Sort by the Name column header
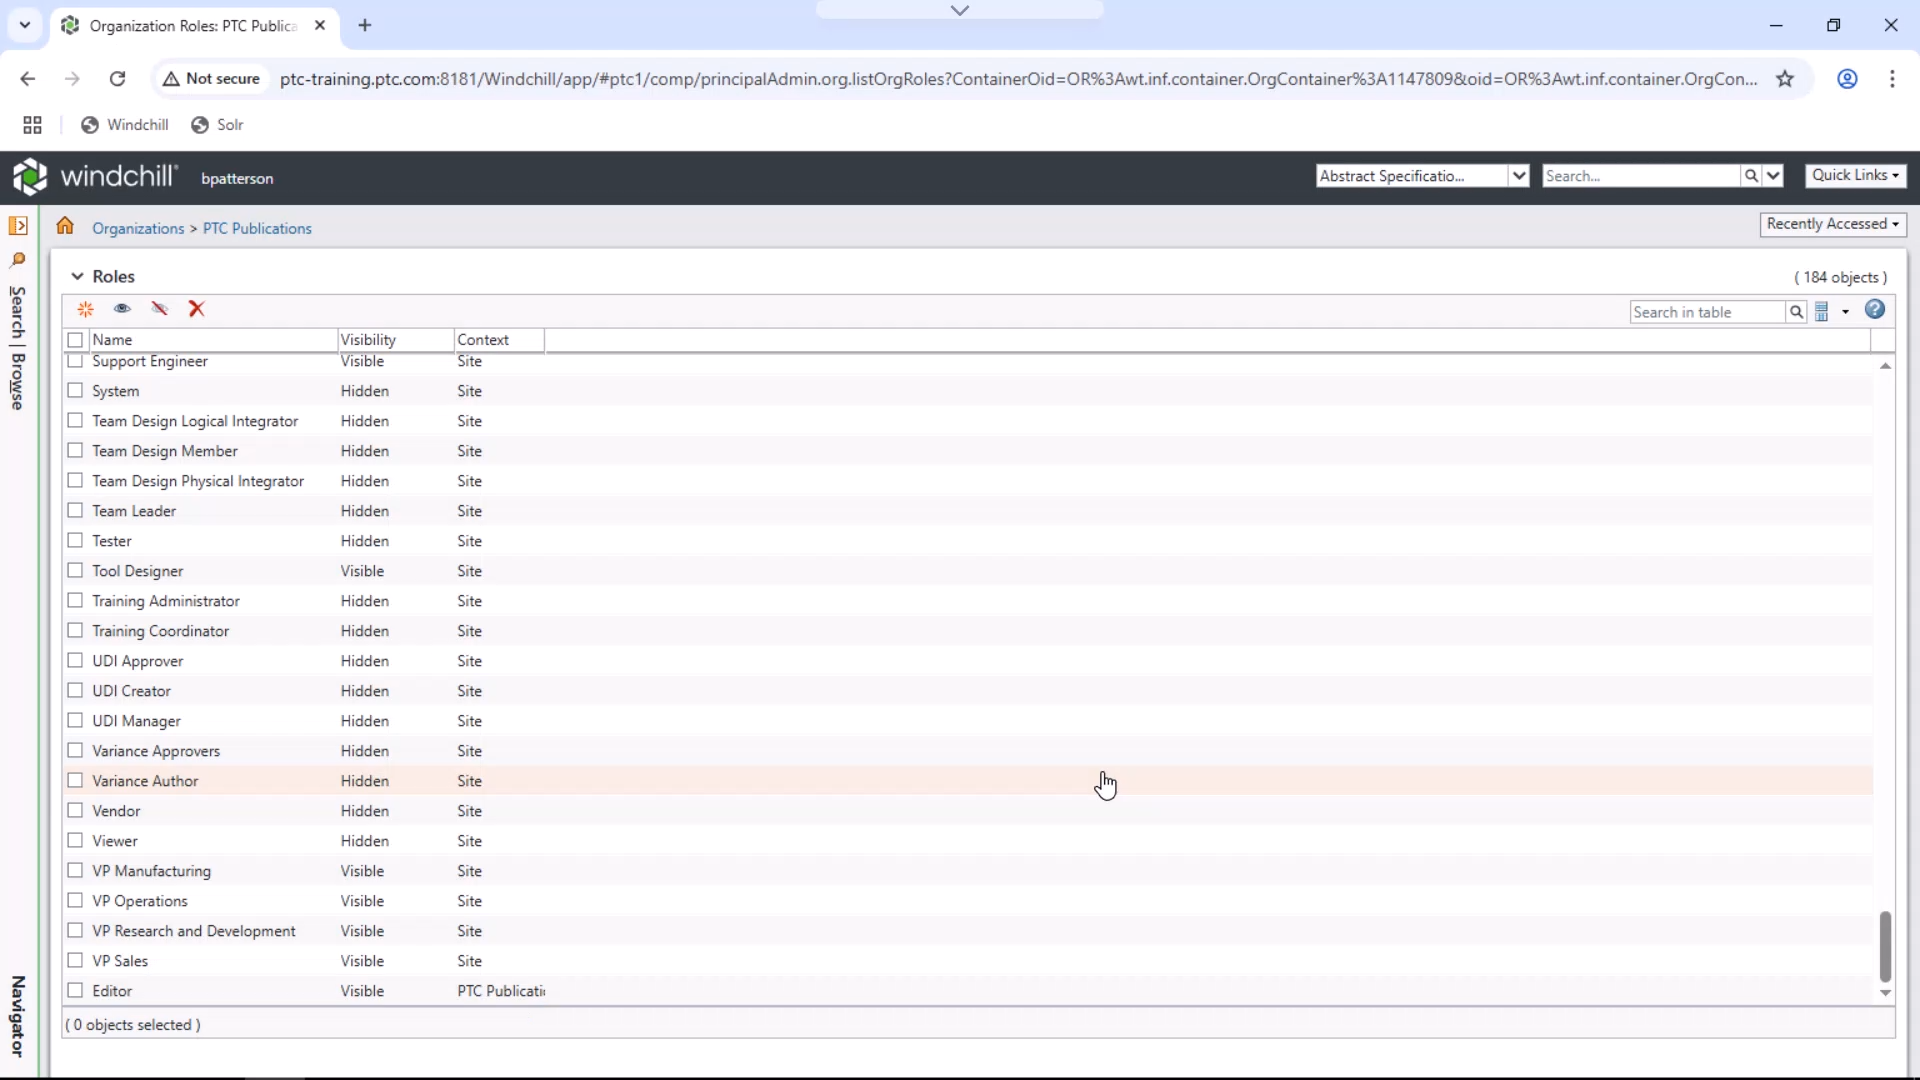This screenshot has height=1080, width=1920. tap(212, 340)
